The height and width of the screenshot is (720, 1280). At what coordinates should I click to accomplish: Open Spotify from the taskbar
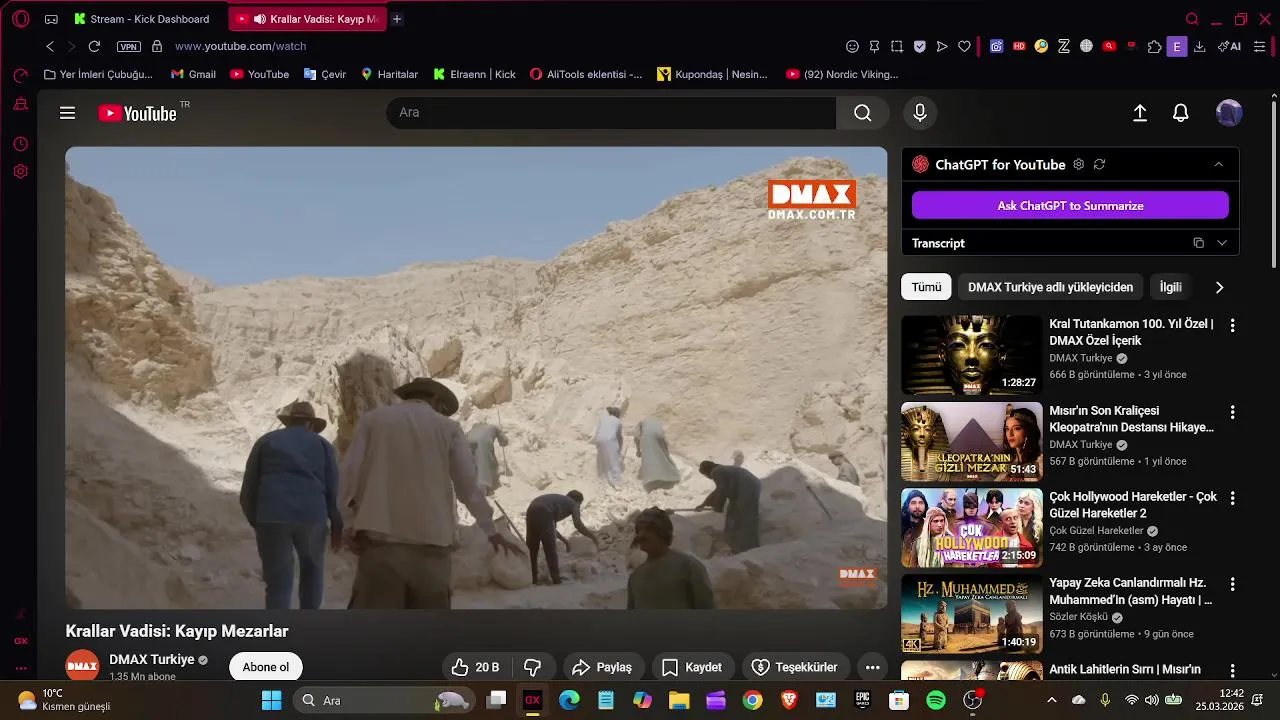[x=936, y=700]
